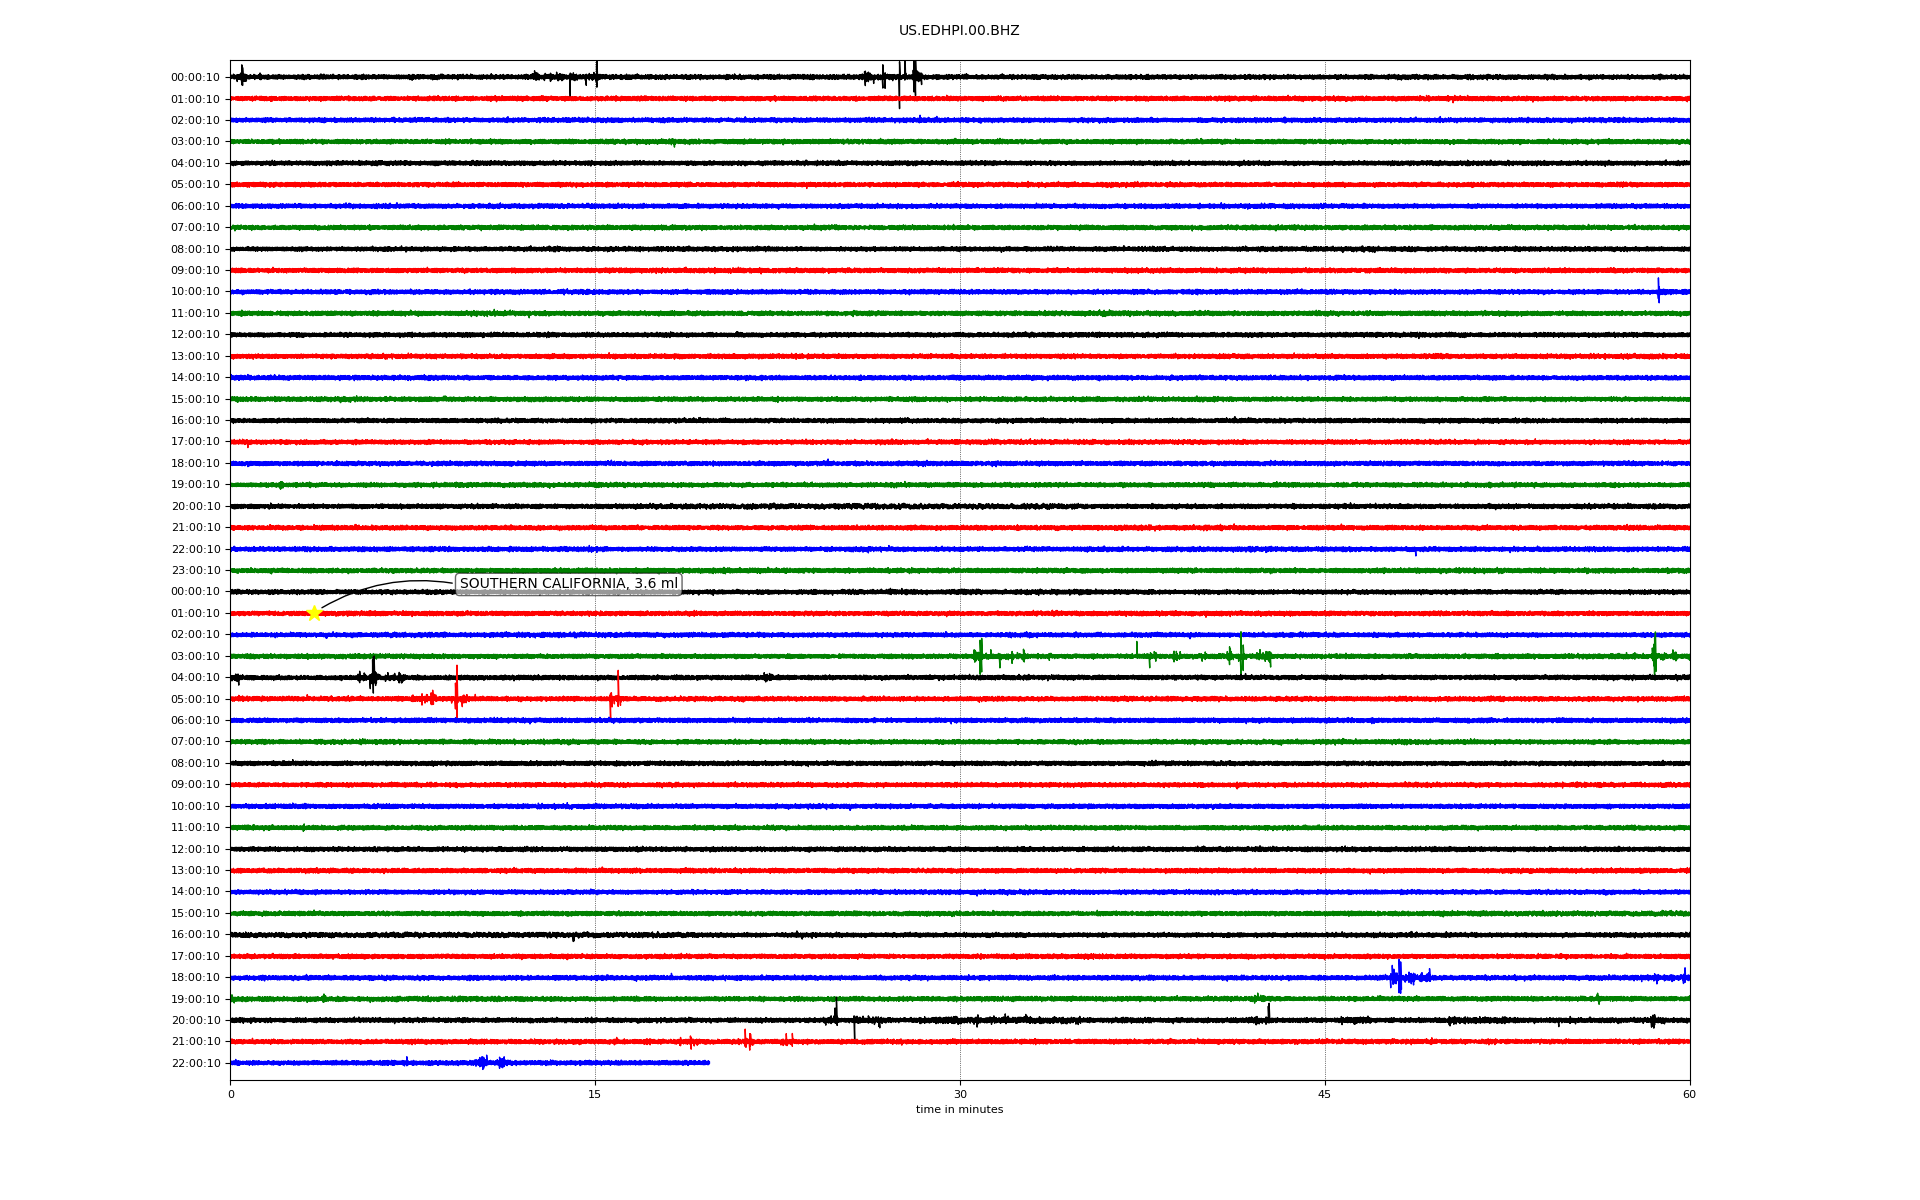Image resolution: width=1920 pixels, height=1200 pixels.
Task: Click the plot title US.EDHPI.00.BHZ
Action: (958, 31)
